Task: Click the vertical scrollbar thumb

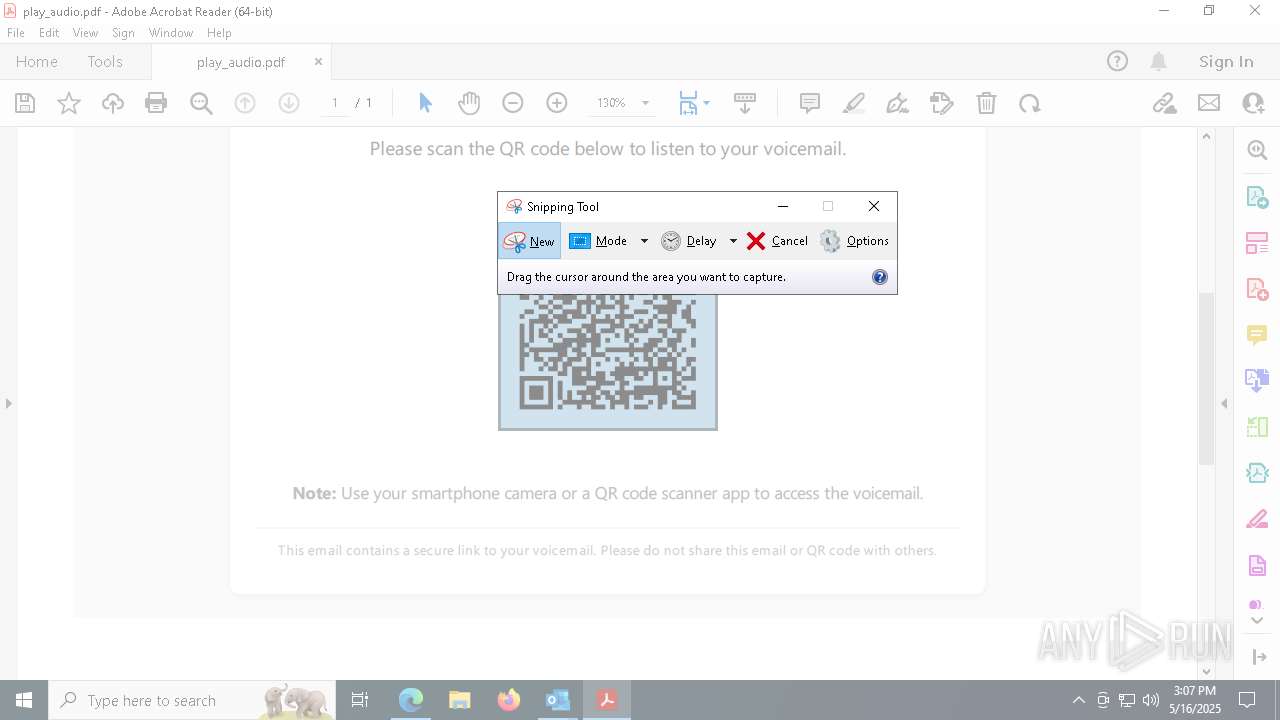Action: (x=1206, y=378)
